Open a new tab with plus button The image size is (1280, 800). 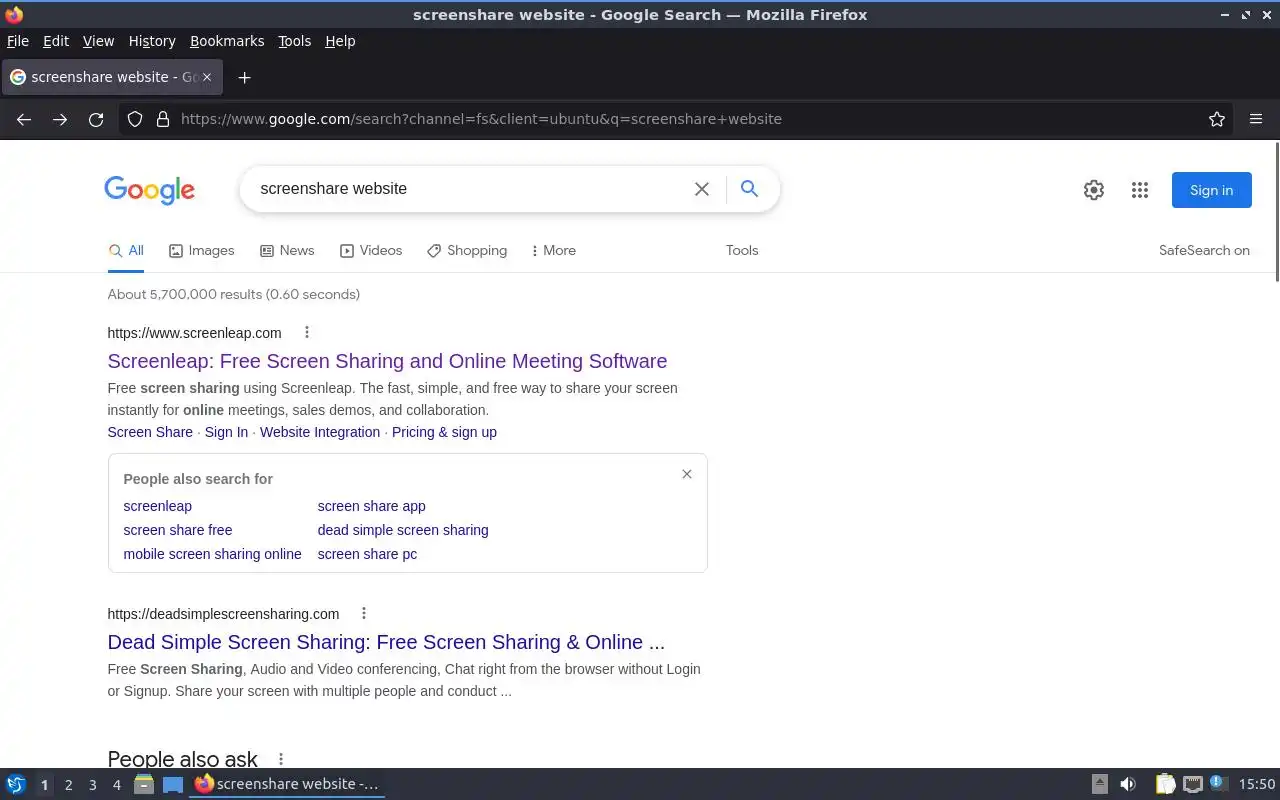coord(244,77)
